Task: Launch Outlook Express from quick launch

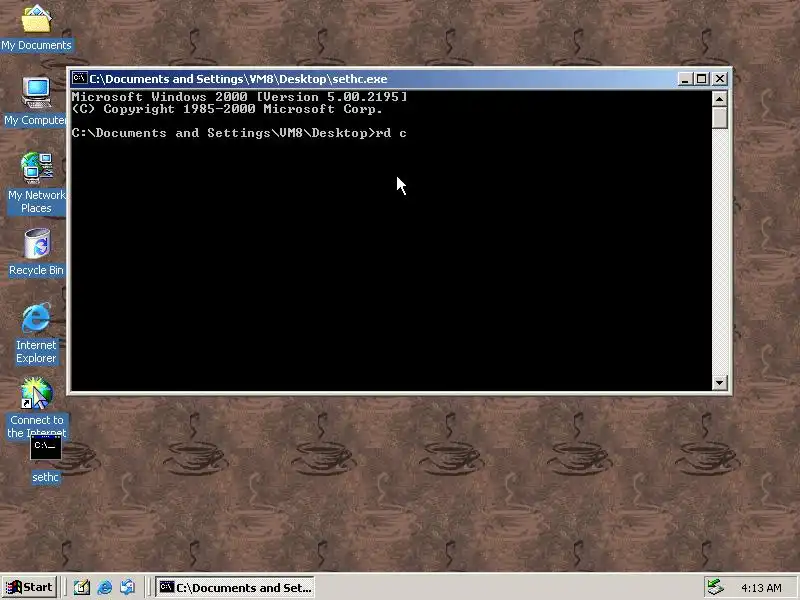Action: pyautogui.click(x=128, y=587)
